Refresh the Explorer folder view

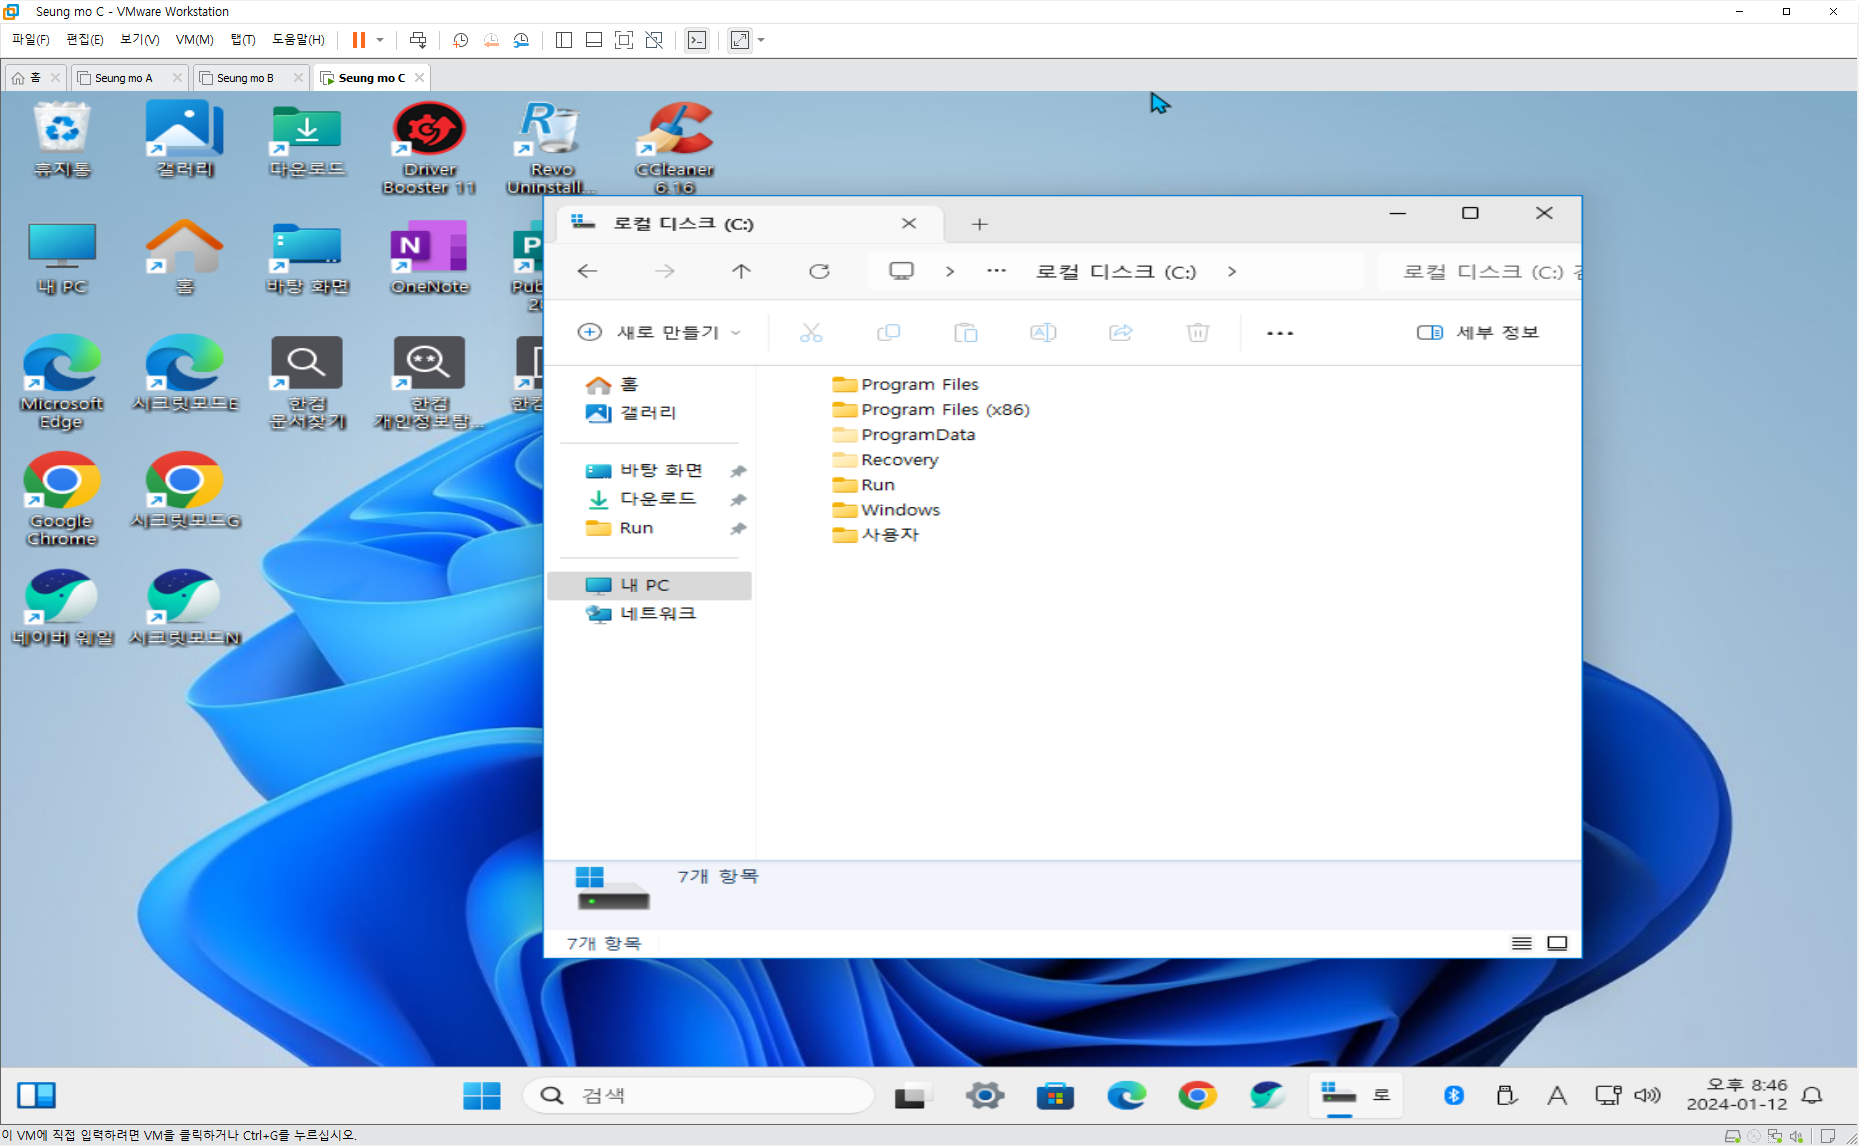pyautogui.click(x=819, y=271)
